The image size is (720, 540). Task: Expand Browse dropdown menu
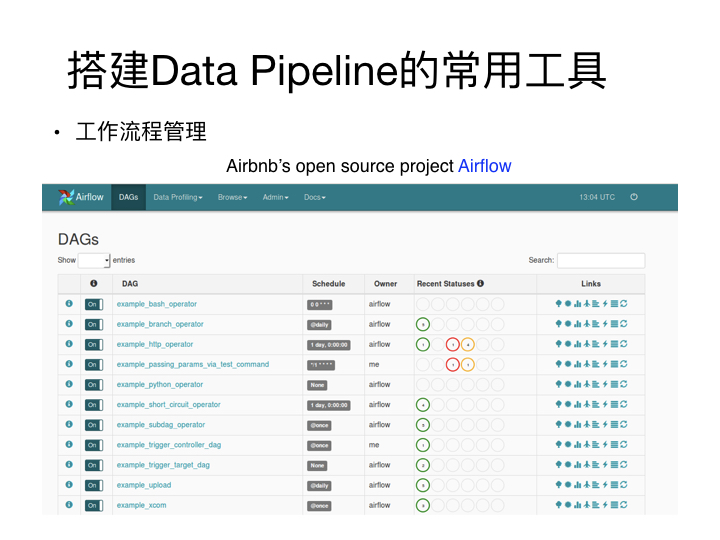click(x=232, y=197)
